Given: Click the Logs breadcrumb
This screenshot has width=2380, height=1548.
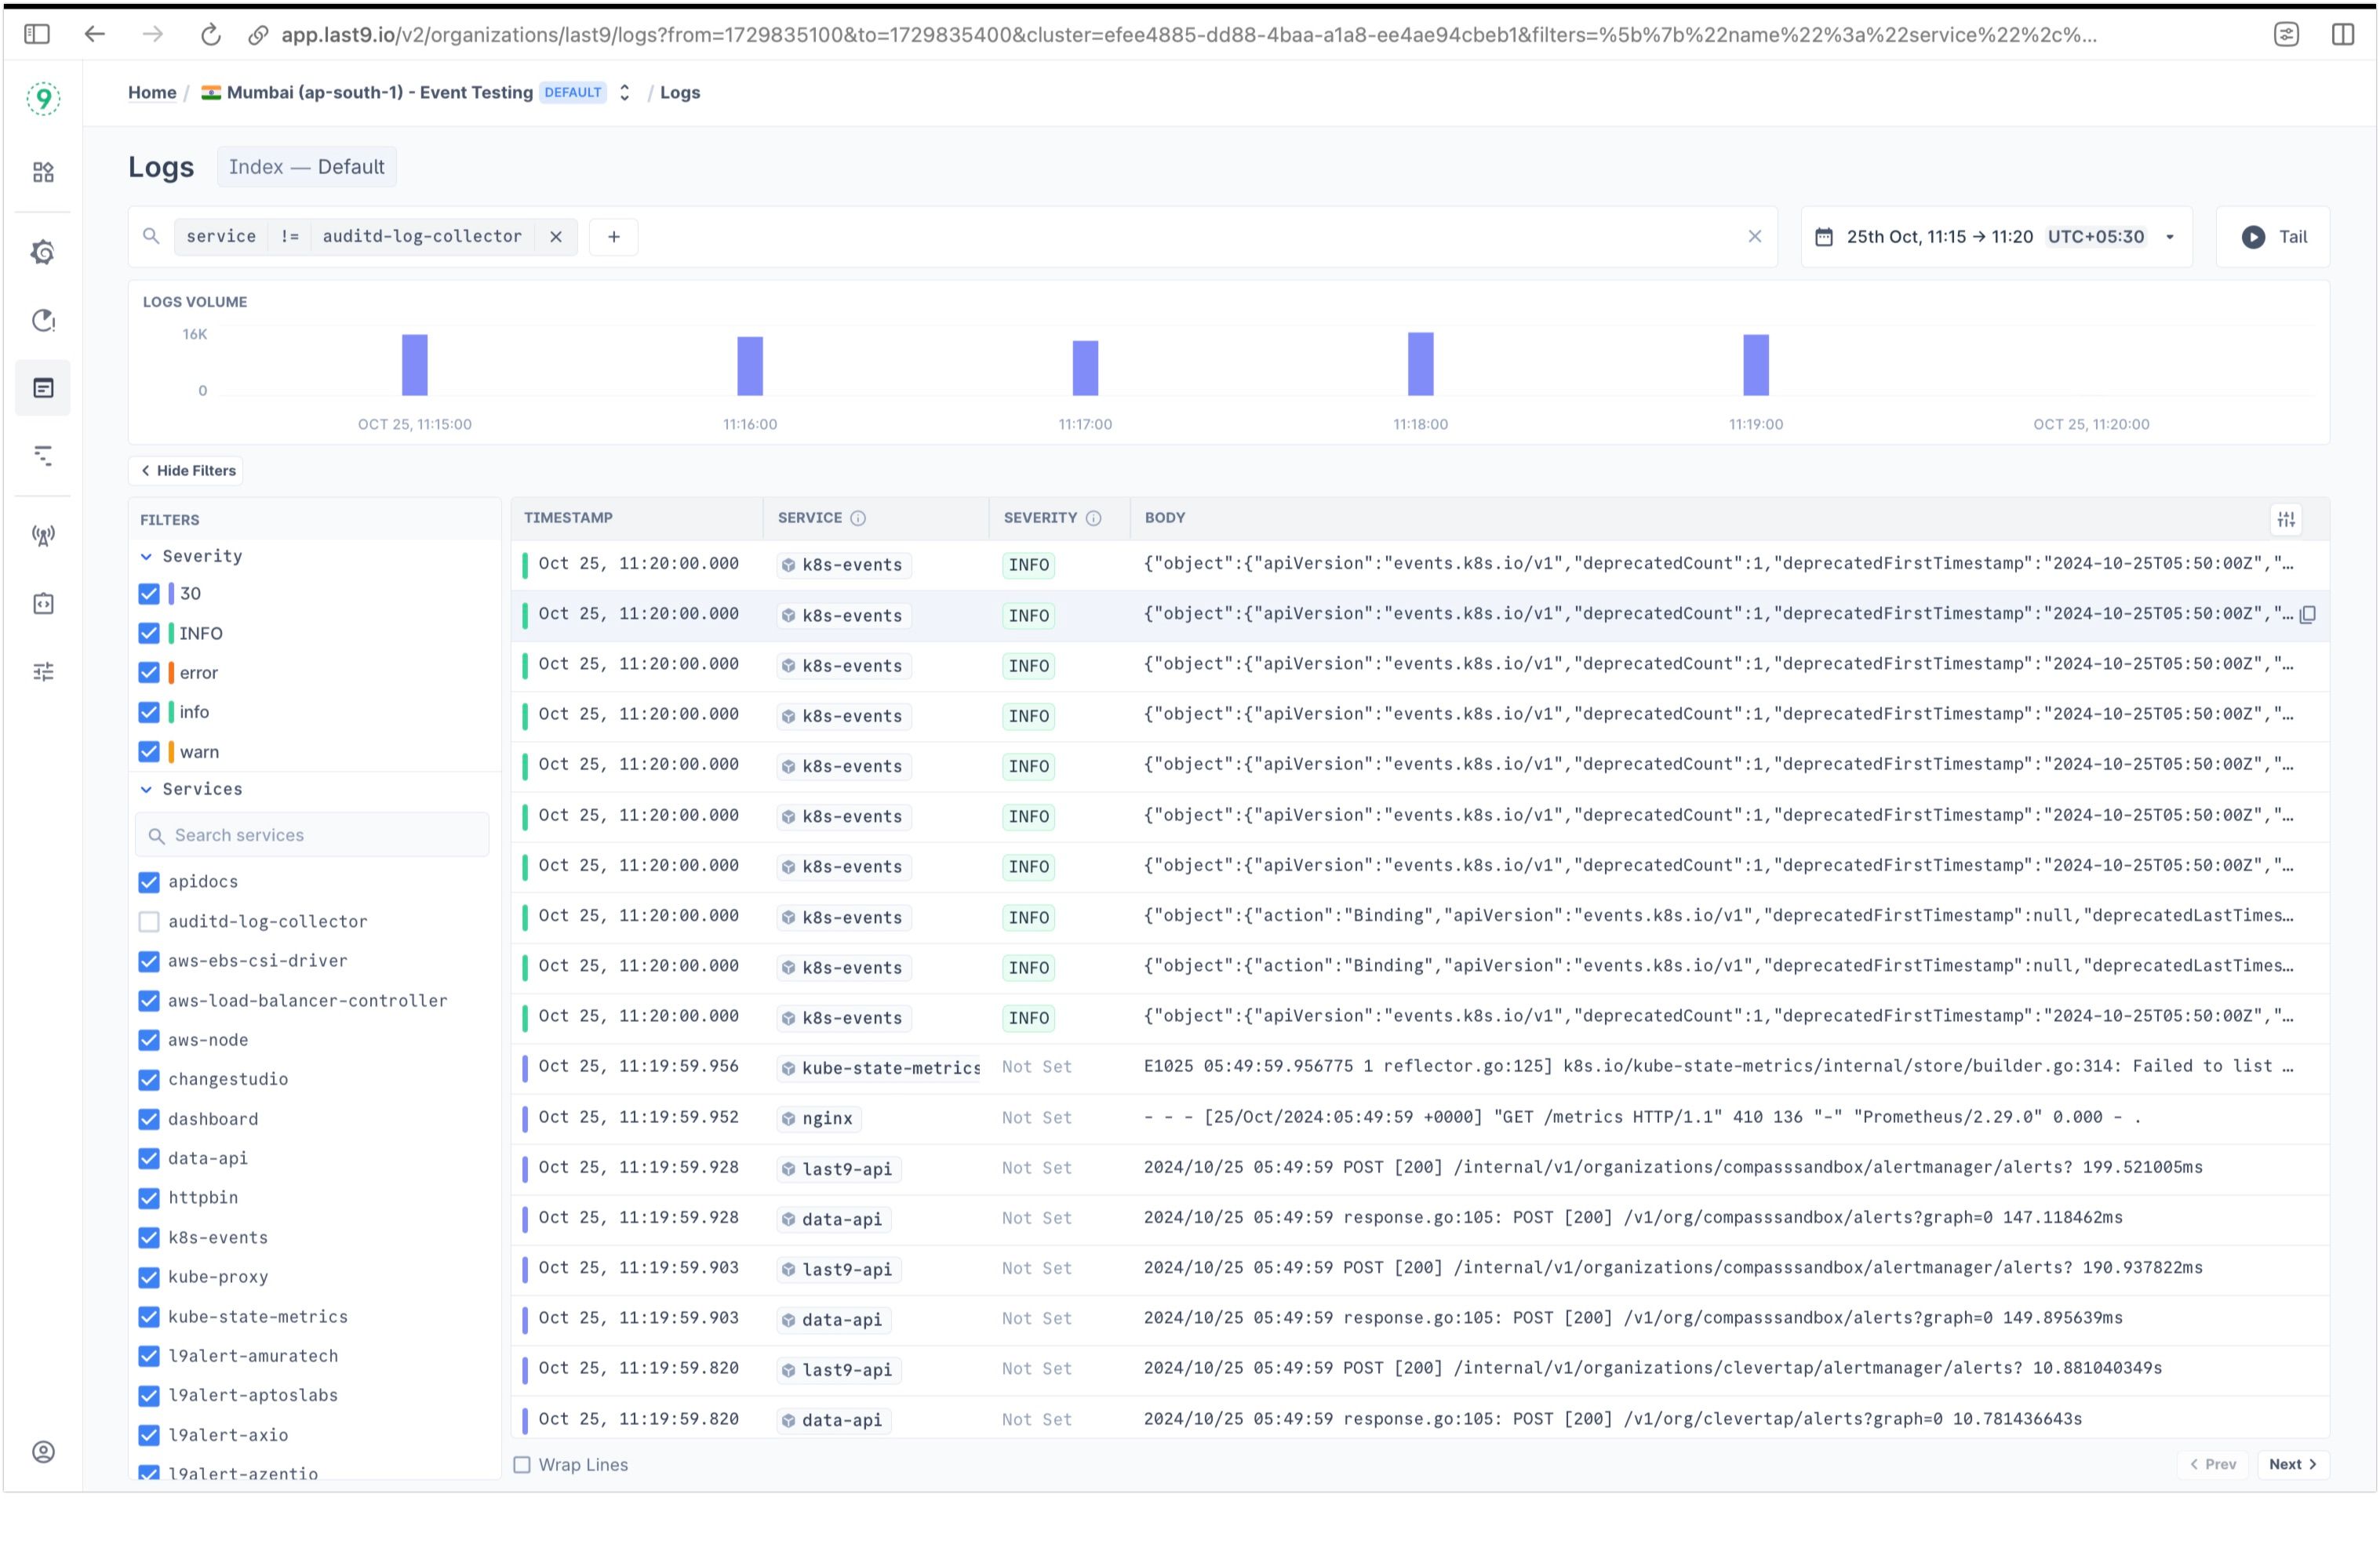Looking at the screenshot, I should [x=680, y=92].
